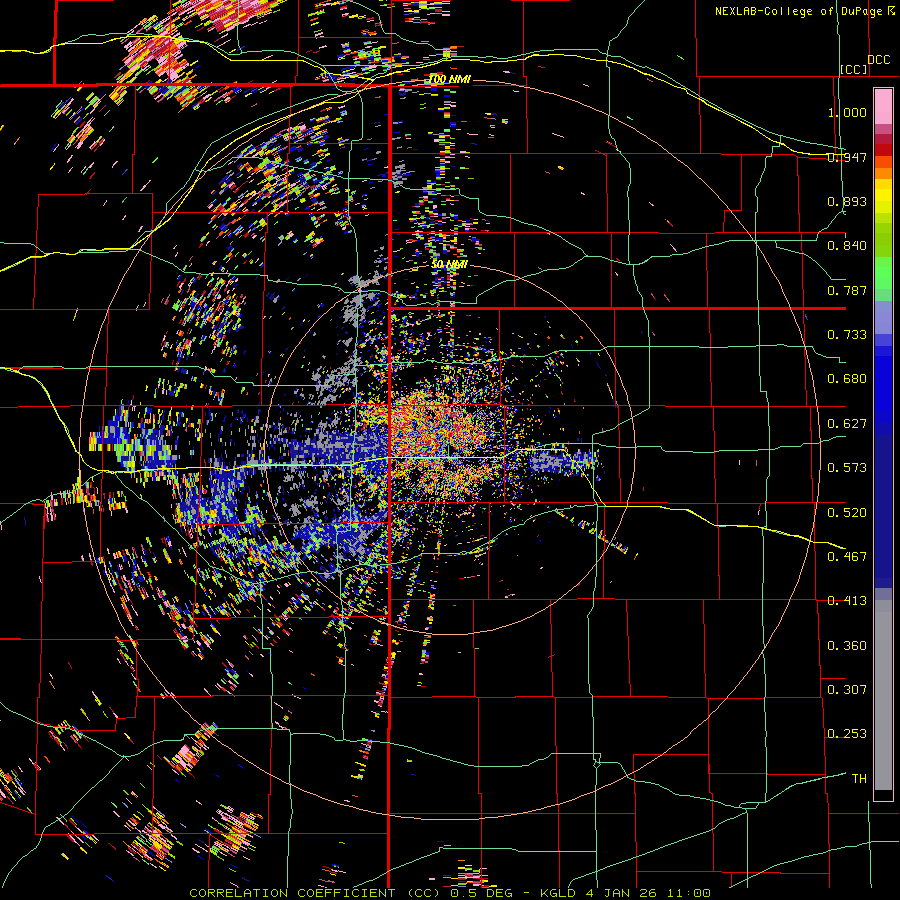Click the NEXLAB-College of DuPage label
The image size is (900, 900).
[801, 11]
